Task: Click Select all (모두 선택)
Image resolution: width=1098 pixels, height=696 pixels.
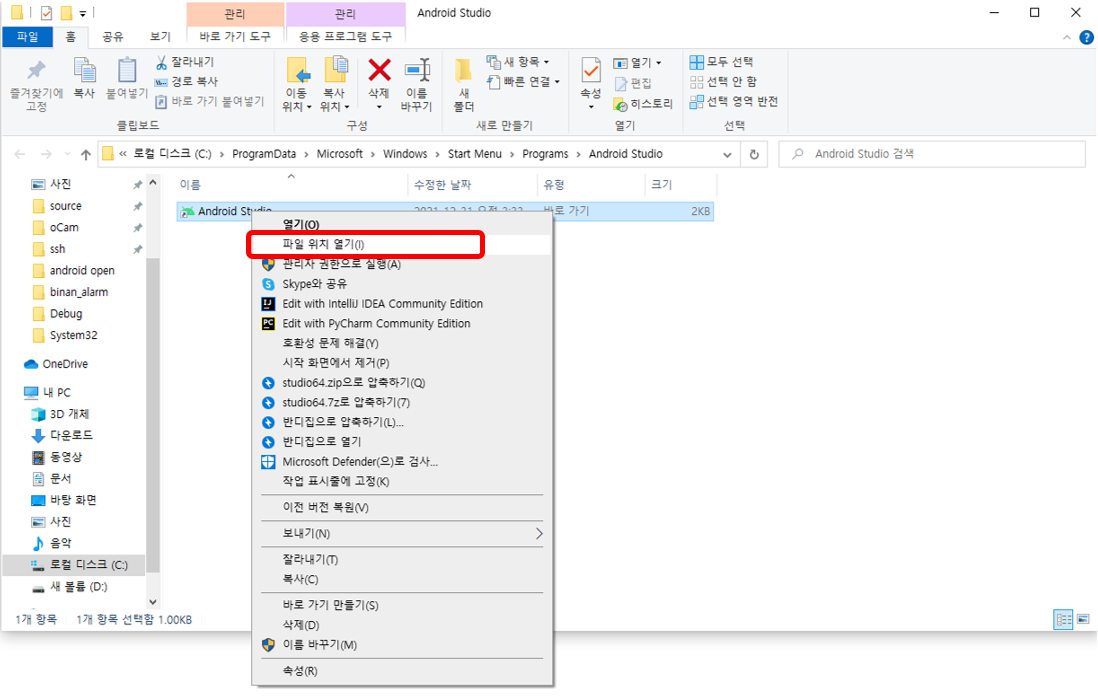Action: click(722, 62)
